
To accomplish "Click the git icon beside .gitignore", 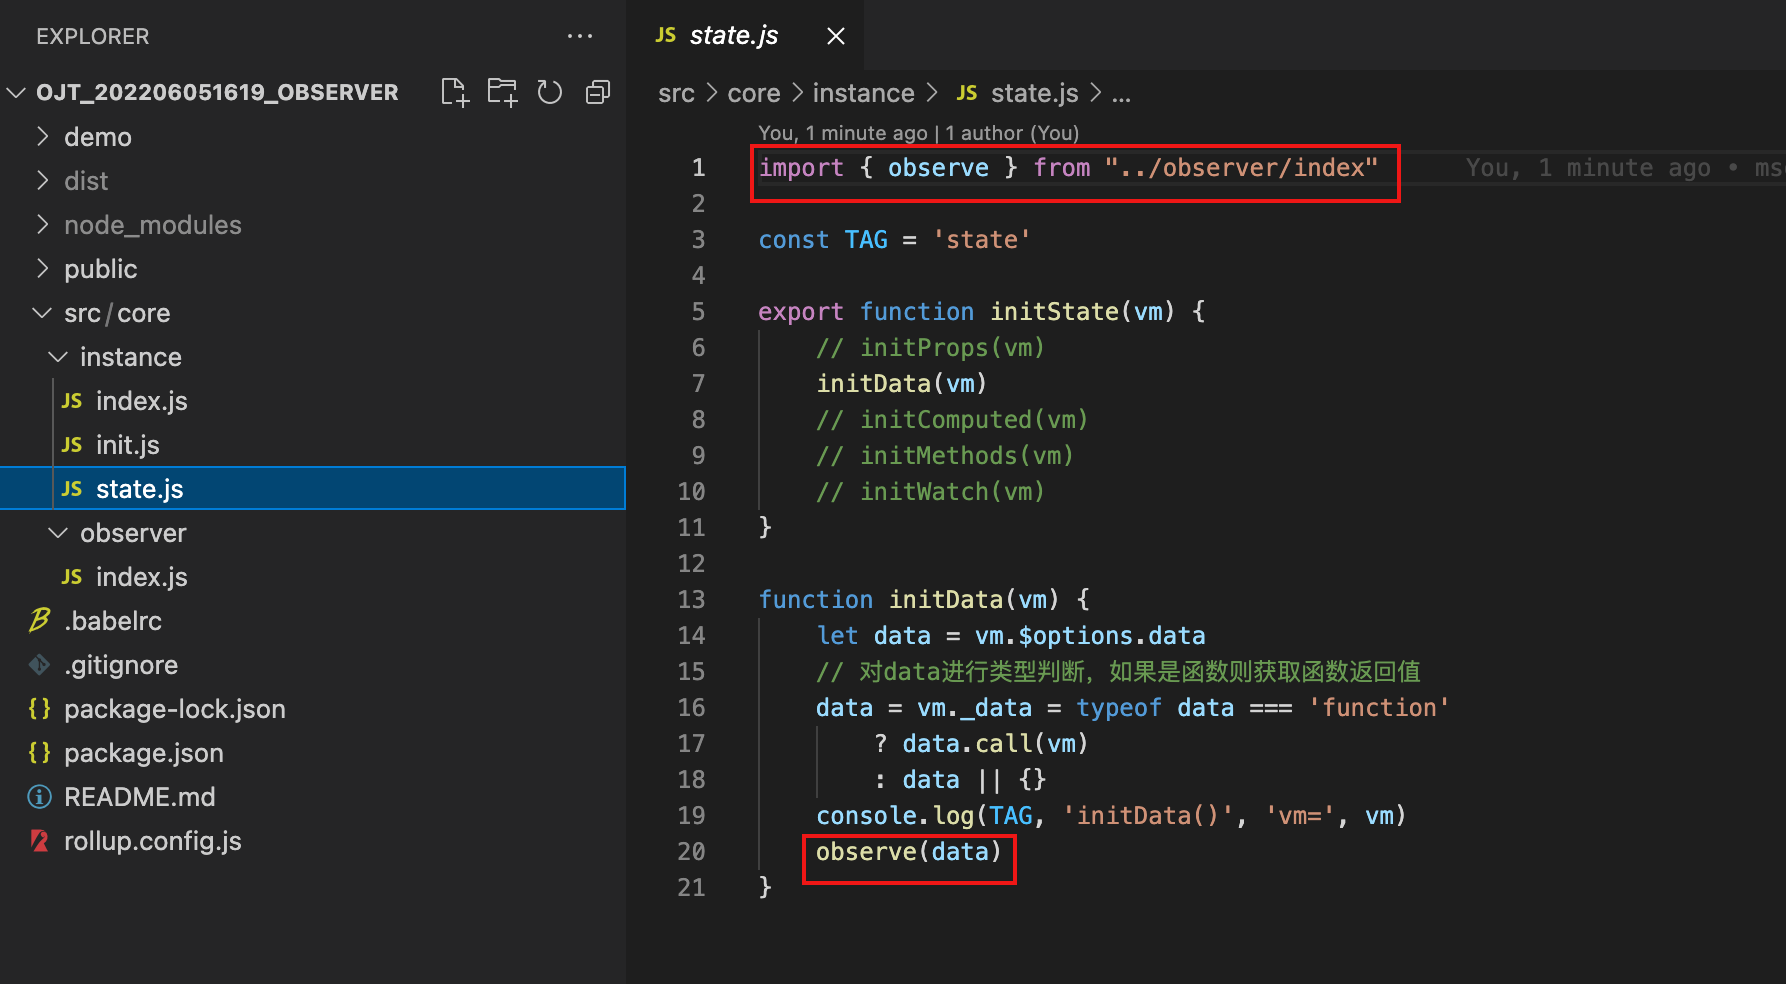I will click(x=39, y=665).
